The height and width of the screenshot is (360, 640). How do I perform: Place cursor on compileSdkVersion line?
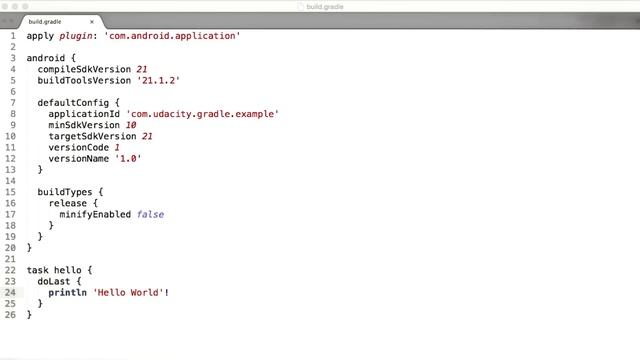[92, 69]
